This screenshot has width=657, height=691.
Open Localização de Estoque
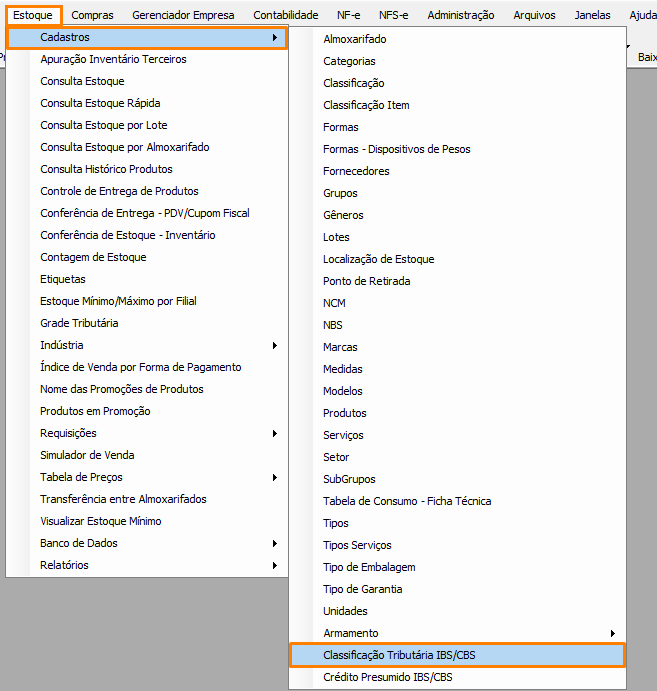pos(457,260)
